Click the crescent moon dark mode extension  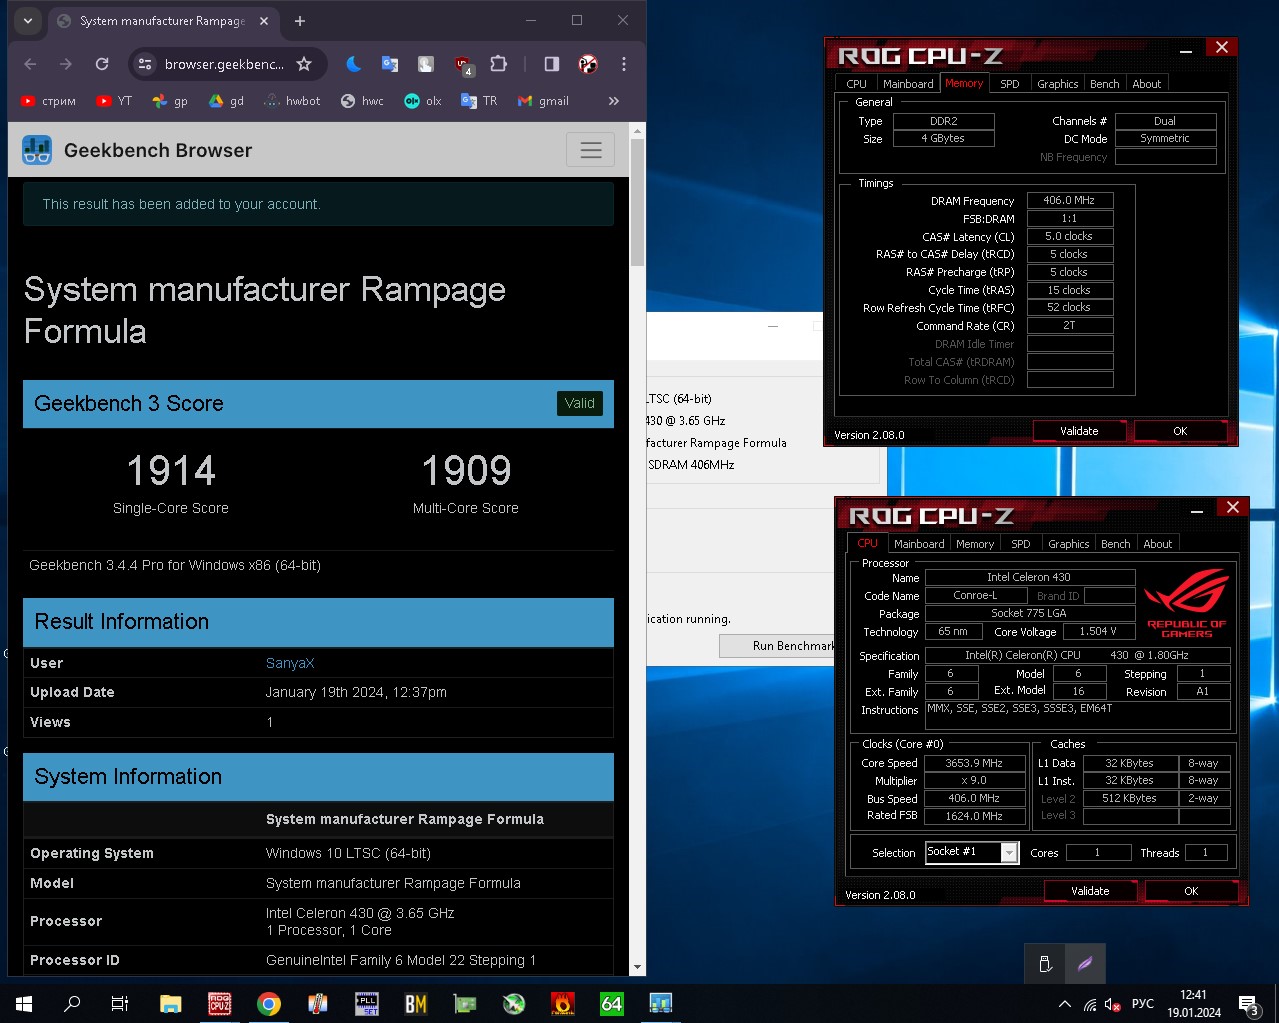pyautogui.click(x=353, y=64)
